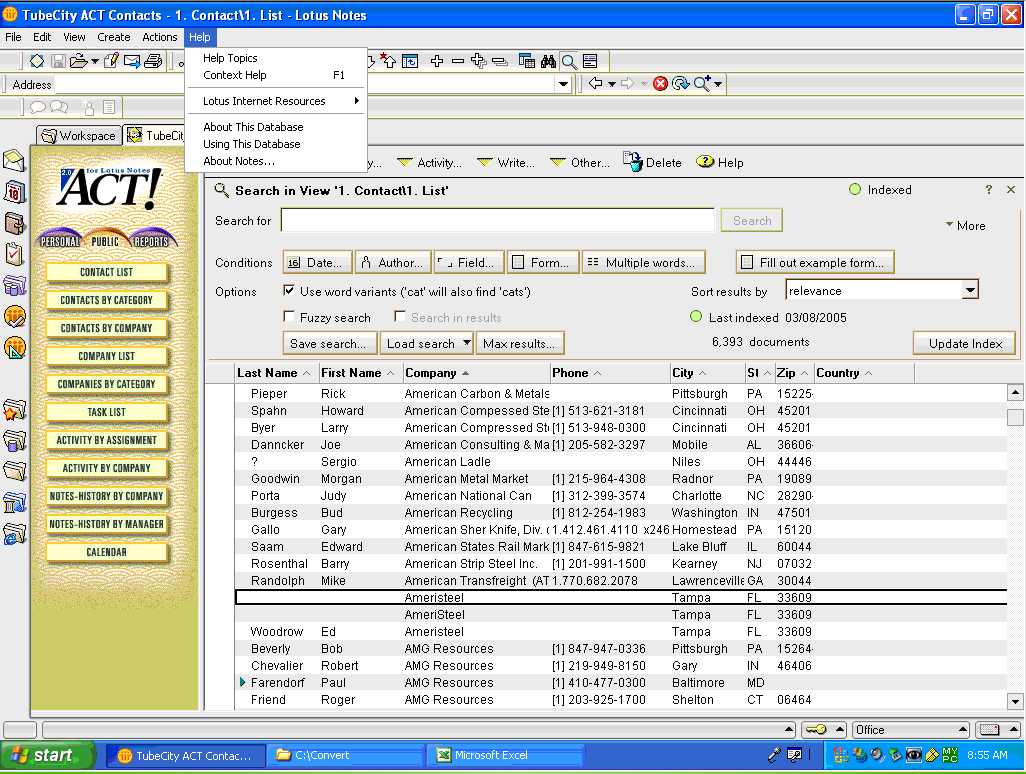Open the Activity action dropdown

(429, 162)
